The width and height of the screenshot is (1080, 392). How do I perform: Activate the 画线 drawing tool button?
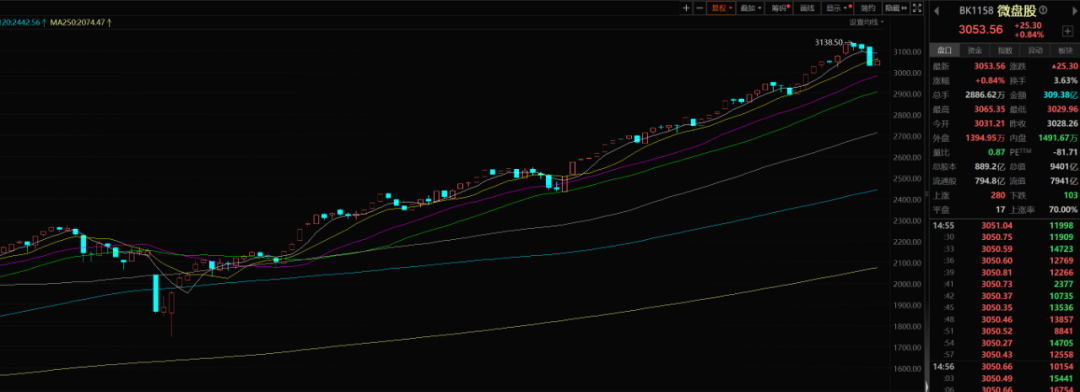[x=807, y=8]
